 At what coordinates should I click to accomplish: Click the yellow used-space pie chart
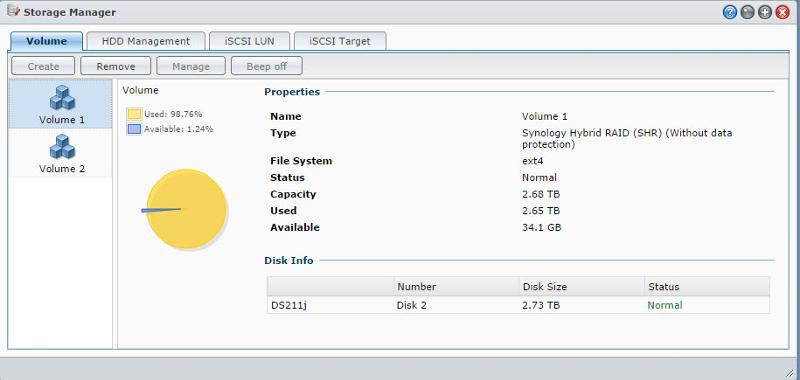click(187, 209)
